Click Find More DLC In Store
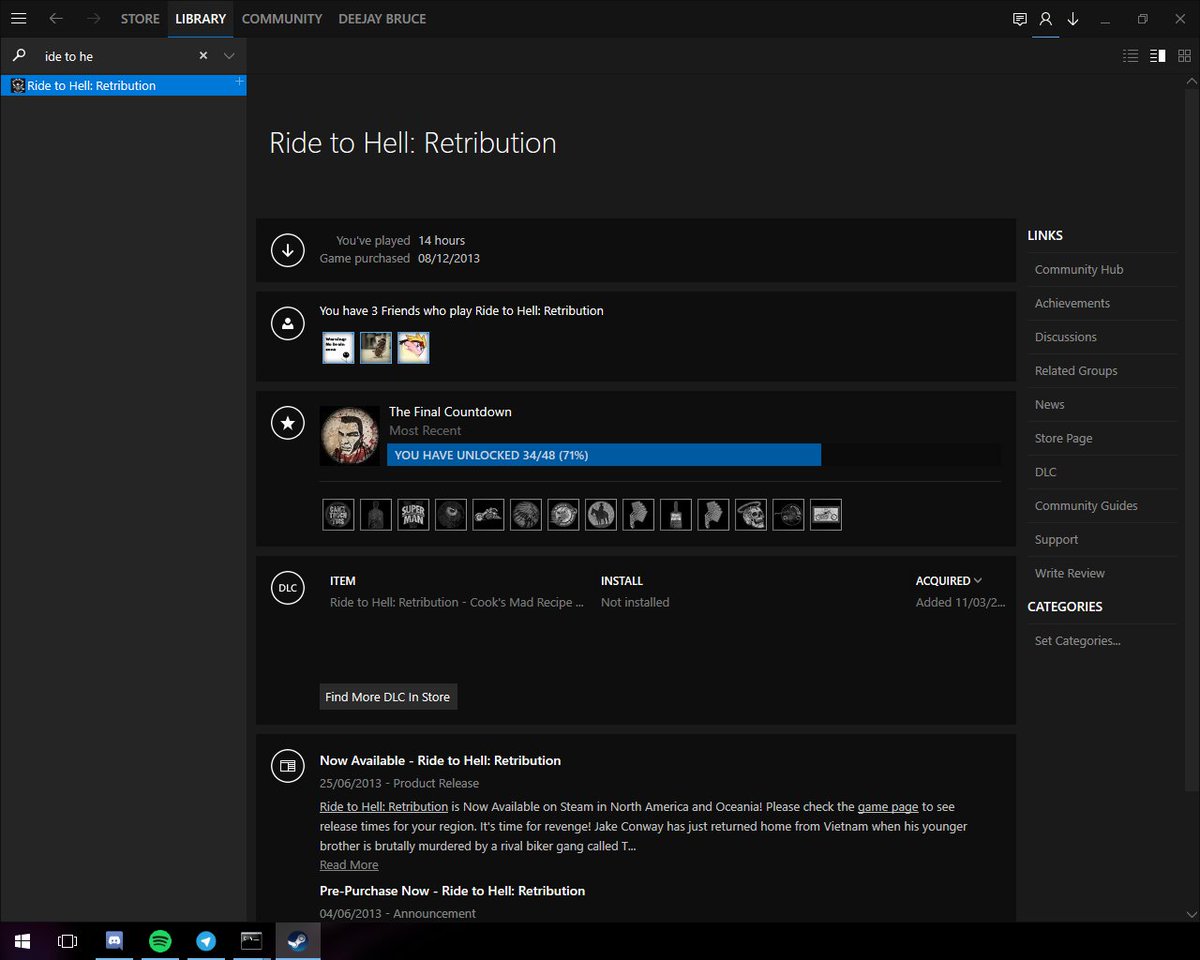The height and width of the screenshot is (960, 1200). [x=388, y=697]
